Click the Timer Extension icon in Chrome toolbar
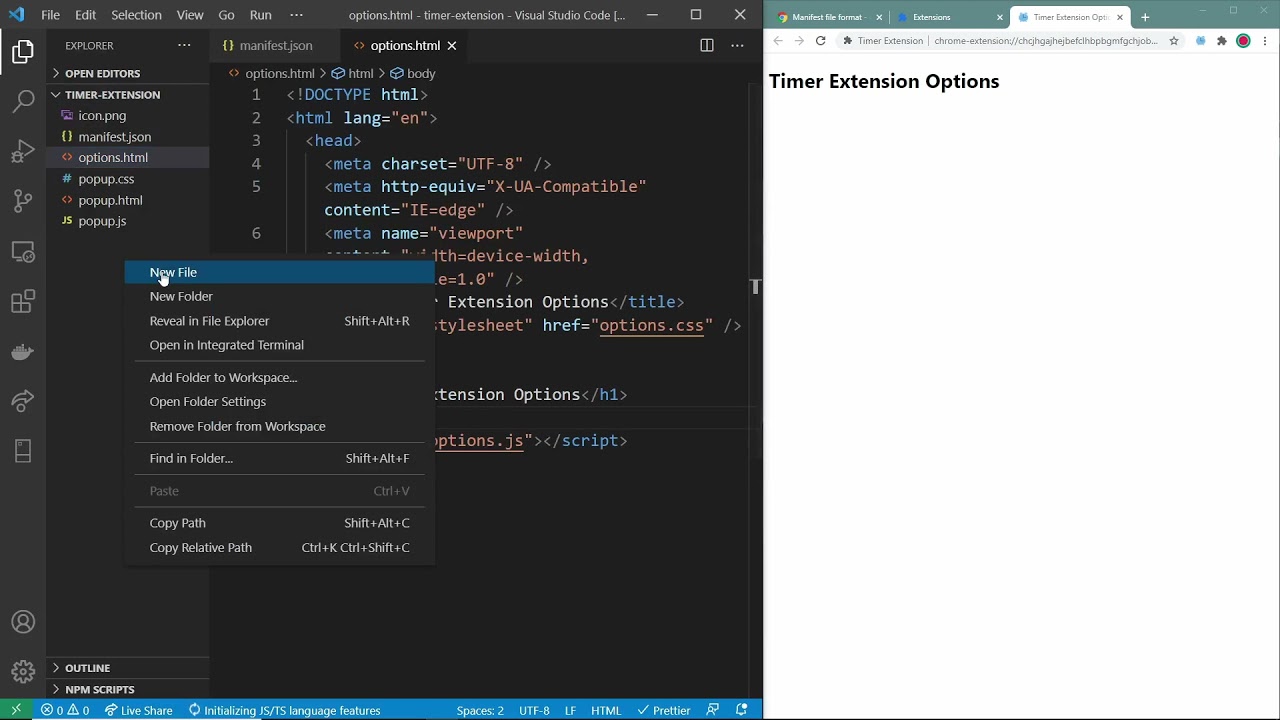 point(1201,41)
